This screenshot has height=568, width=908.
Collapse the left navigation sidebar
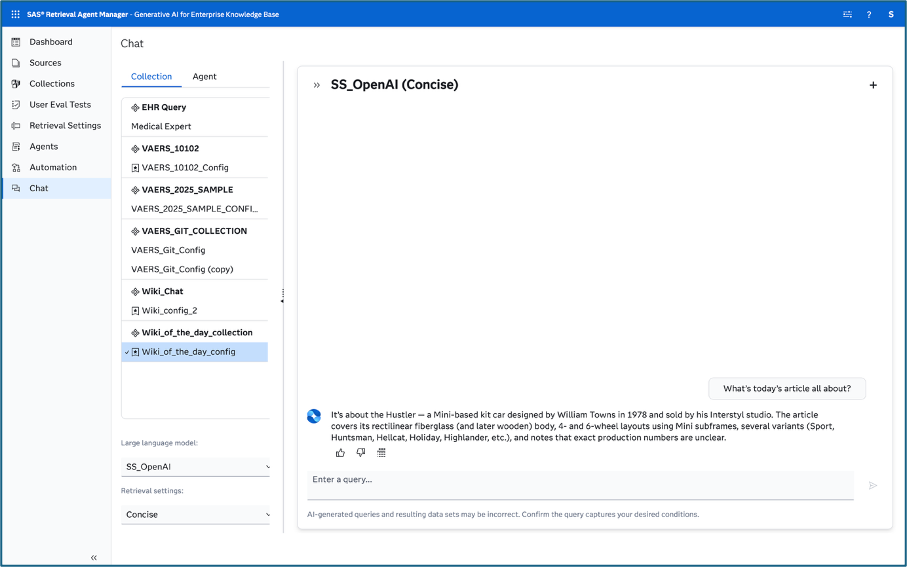[x=94, y=558]
